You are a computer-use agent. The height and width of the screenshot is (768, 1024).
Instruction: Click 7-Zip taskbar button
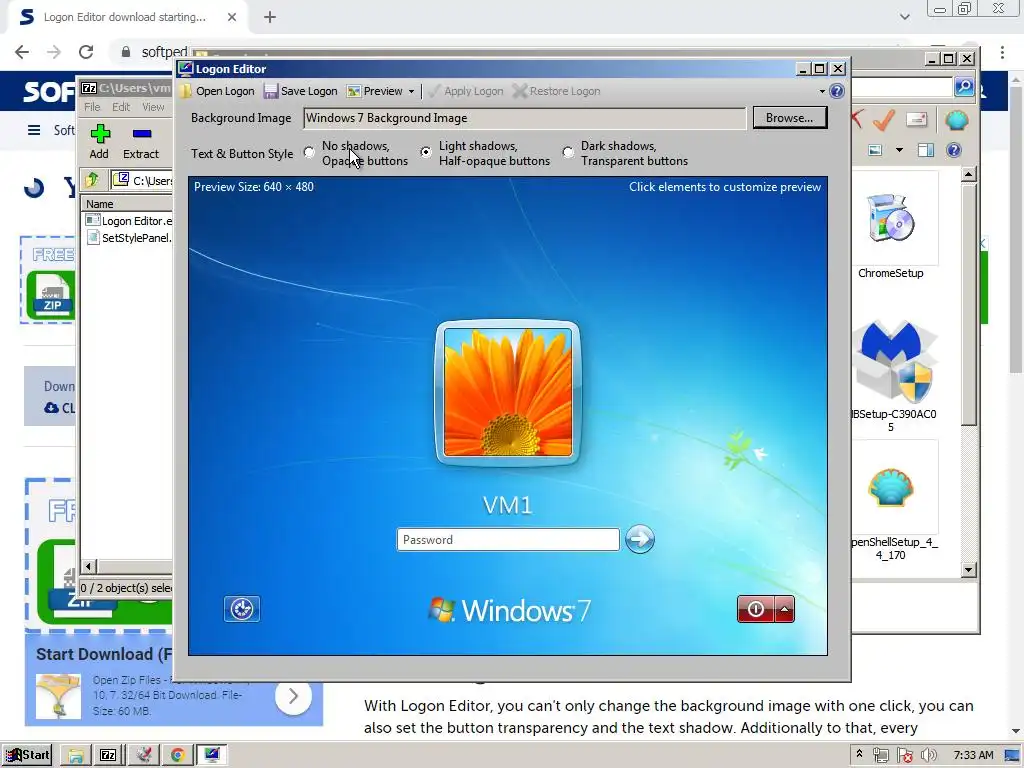[108, 755]
